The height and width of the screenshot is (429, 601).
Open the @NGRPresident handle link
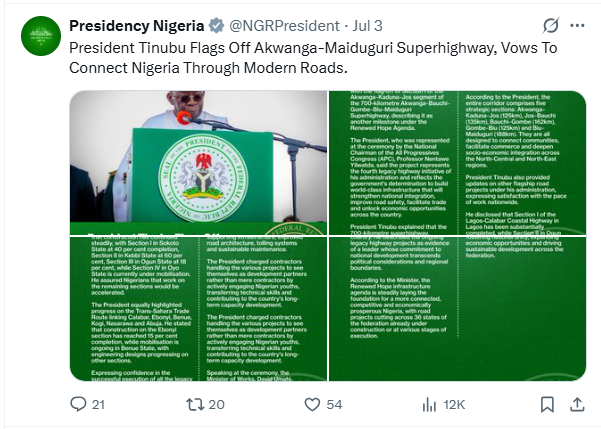click(284, 26)
